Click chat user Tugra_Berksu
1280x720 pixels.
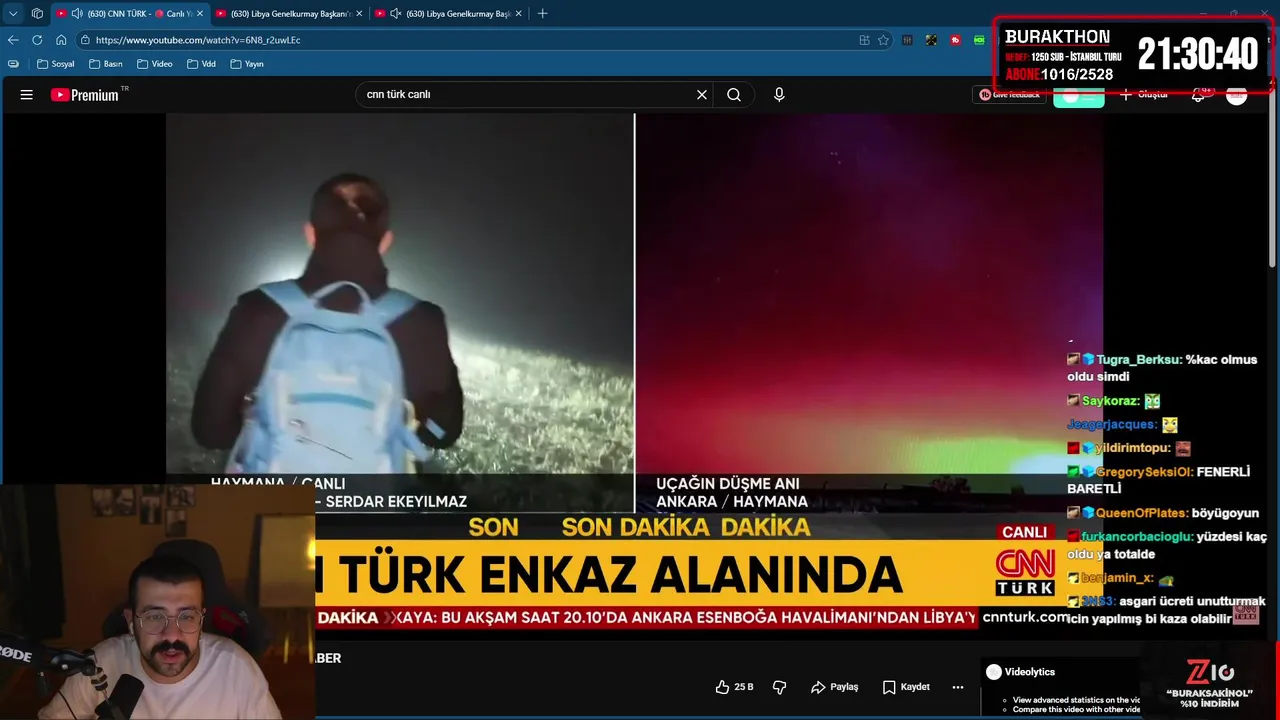click(1139, 360)
